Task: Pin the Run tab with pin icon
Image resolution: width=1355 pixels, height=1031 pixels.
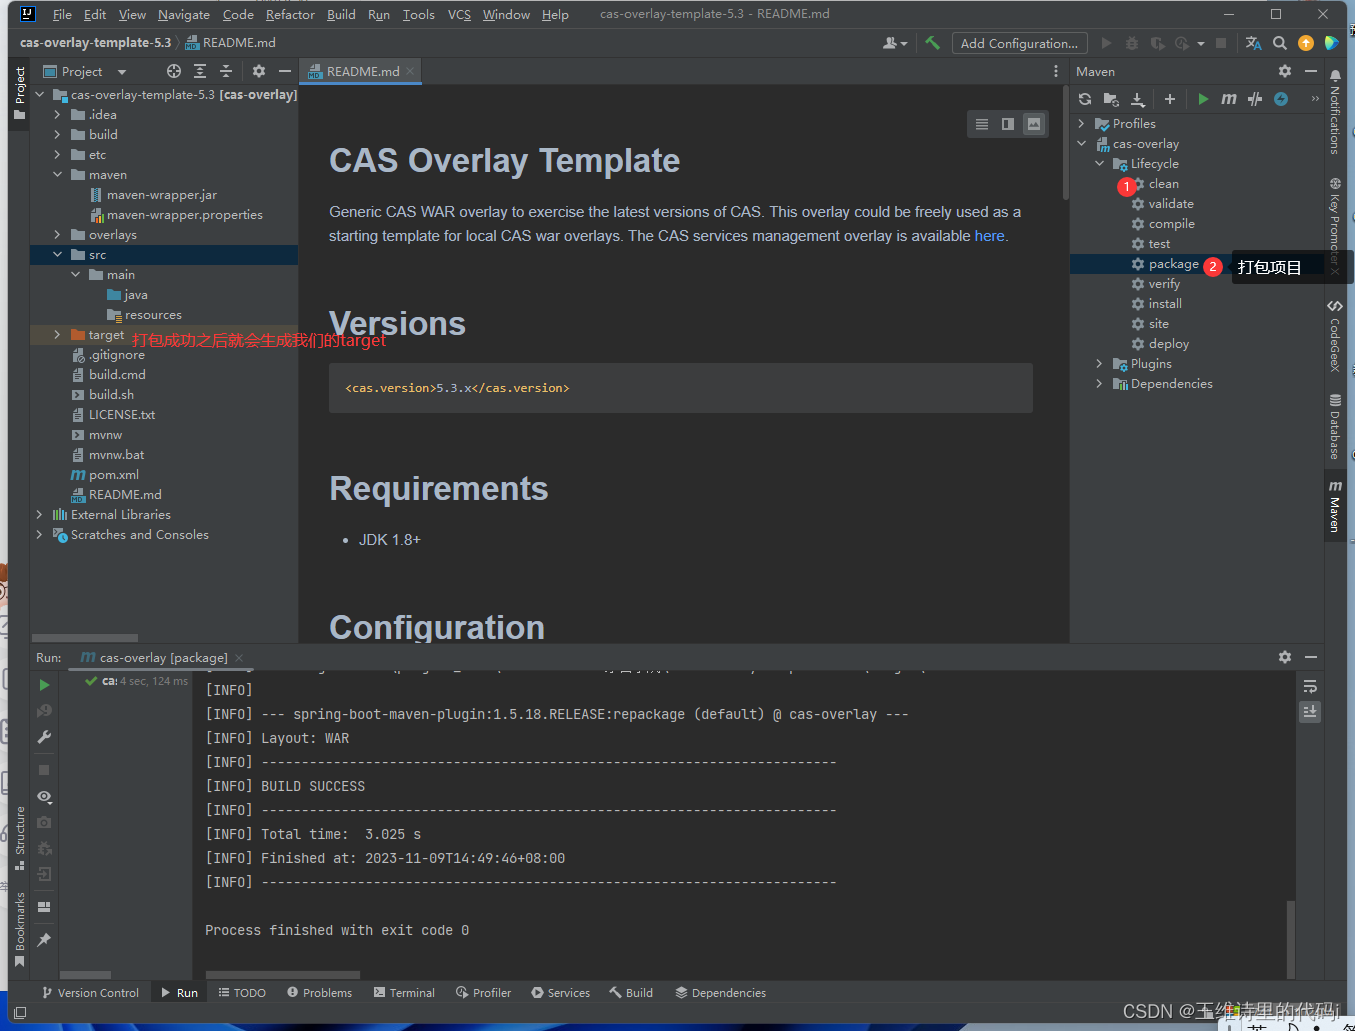Action: 44,940
